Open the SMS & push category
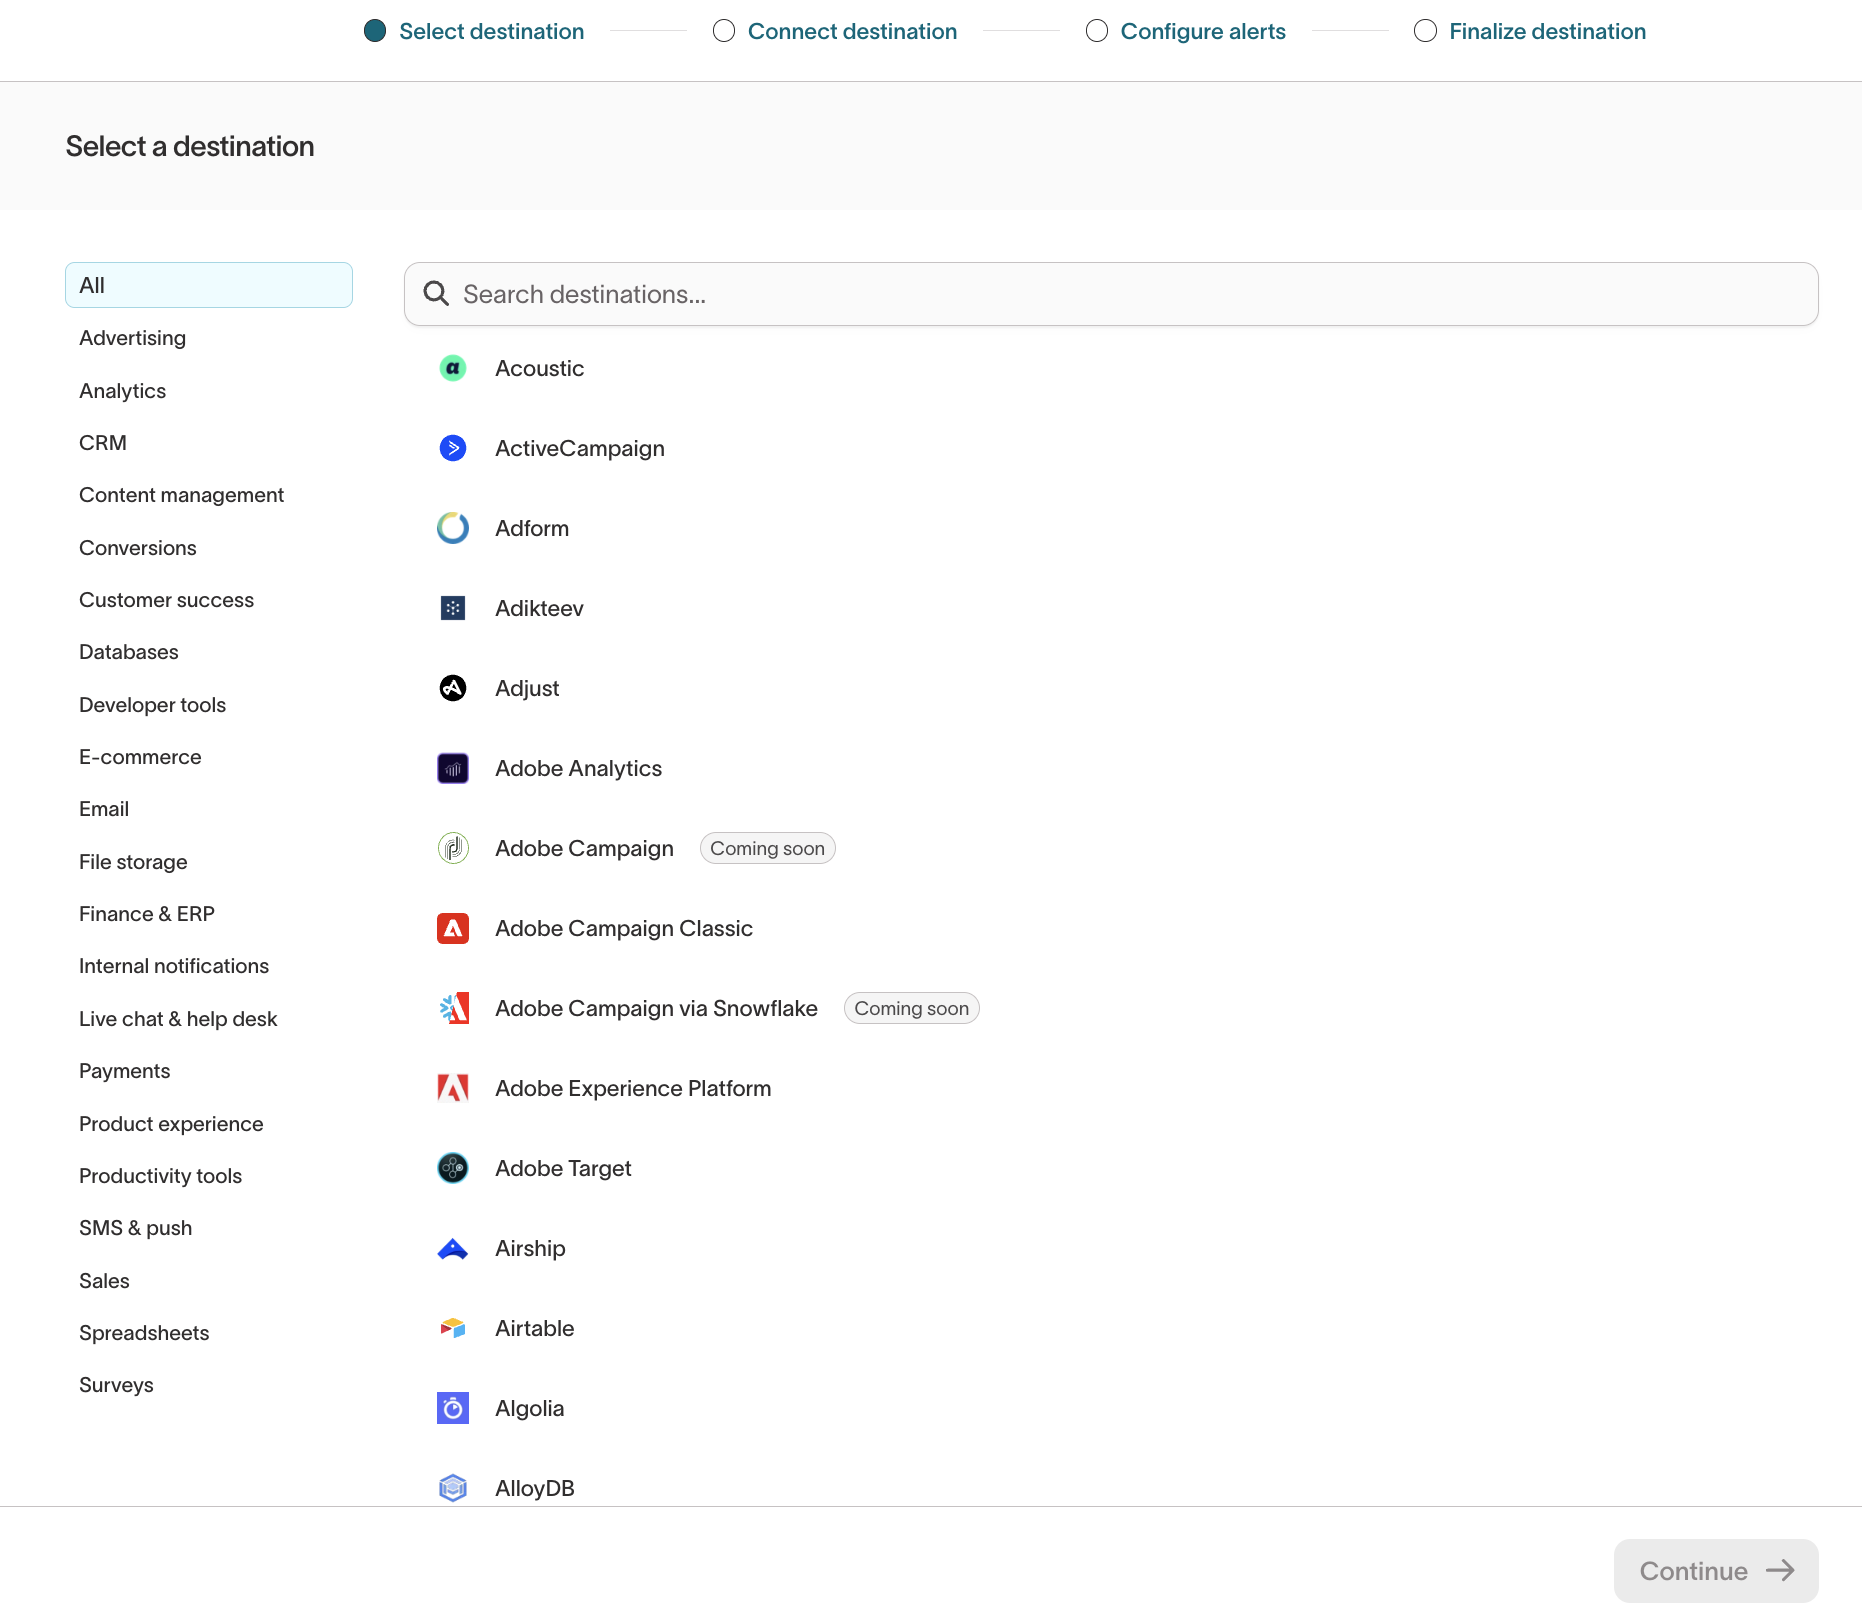This screenshot has width=1862, height=1622. tap(135, 1228)
